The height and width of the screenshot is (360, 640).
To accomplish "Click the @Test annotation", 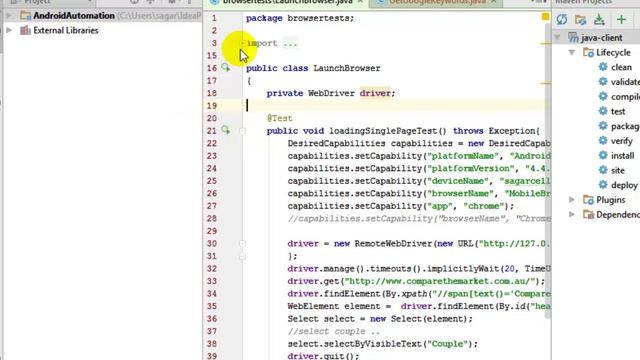I will 280,118.
